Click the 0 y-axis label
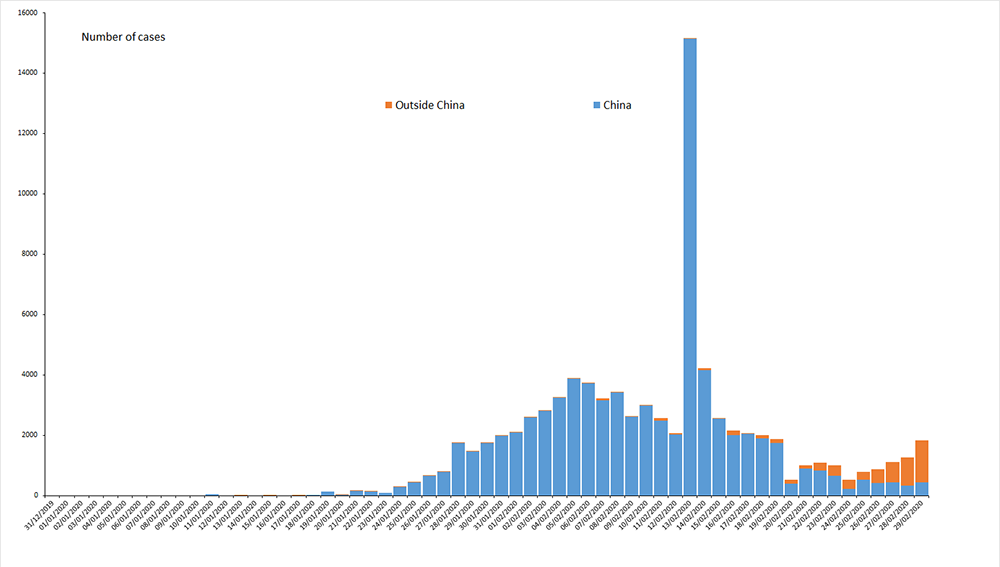1000x567 pixels. click(x=35, y=495)
